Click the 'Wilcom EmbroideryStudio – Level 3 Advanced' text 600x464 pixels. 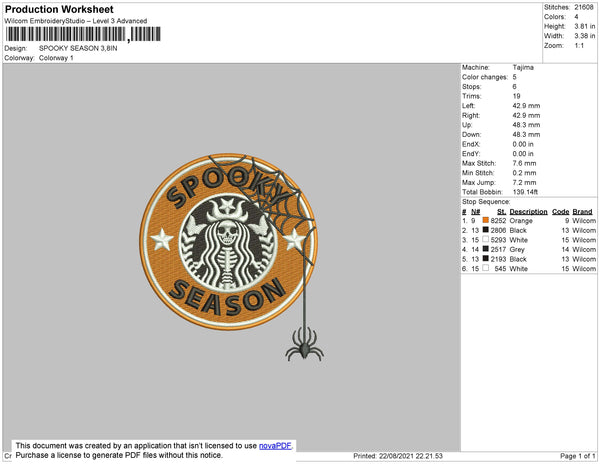tap(76, 21)
